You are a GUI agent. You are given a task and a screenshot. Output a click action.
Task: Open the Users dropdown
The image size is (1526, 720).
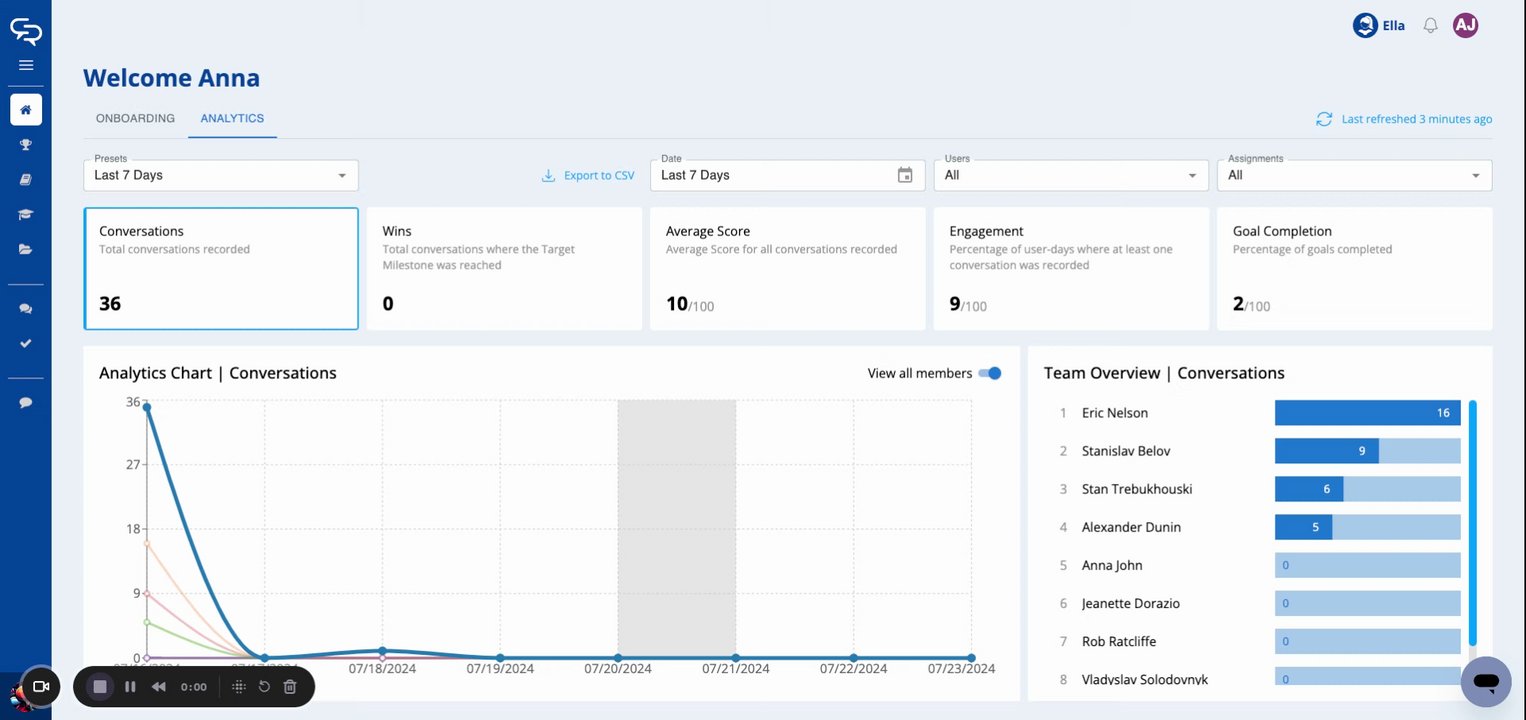pos(1070,175)
